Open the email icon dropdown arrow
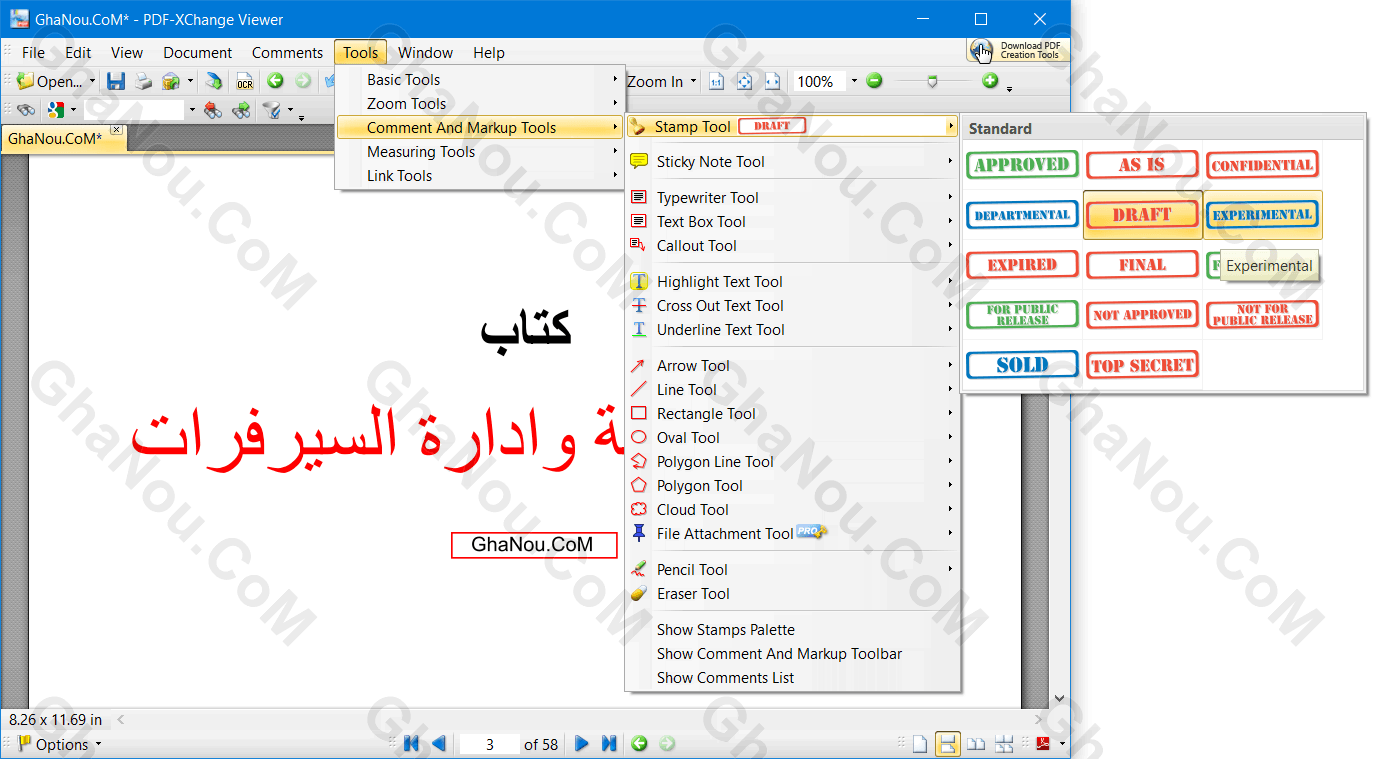Screen dimensions: 1373x759 189,82
